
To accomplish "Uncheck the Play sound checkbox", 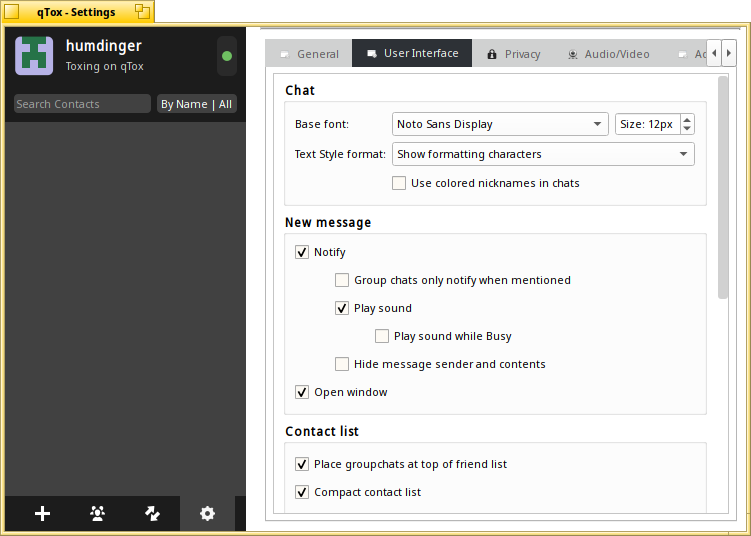I will click(x=341, y=308).
